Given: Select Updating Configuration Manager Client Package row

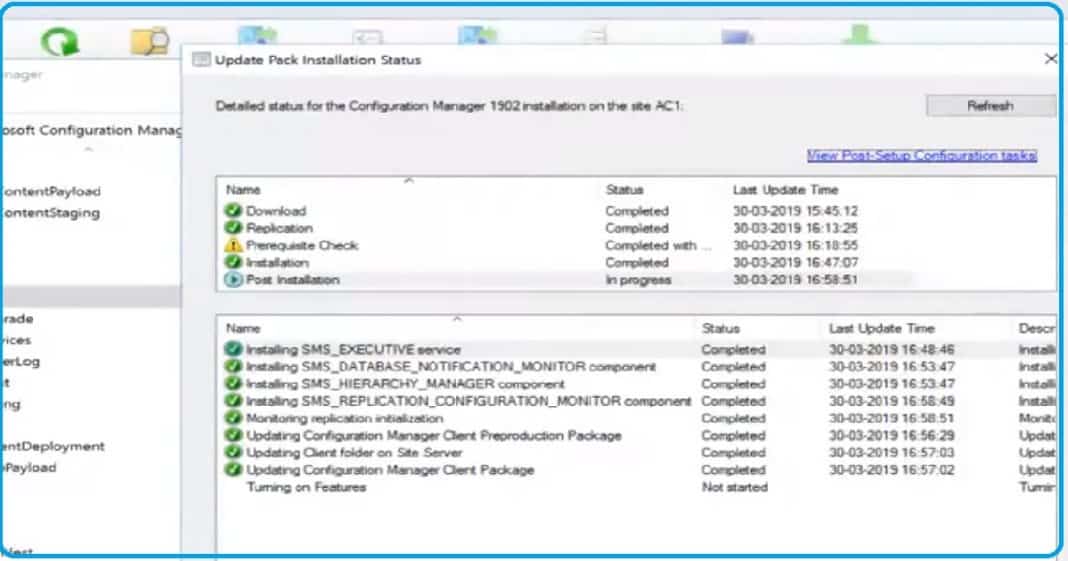Looking at the screenshot, I should tap(638, 470).
